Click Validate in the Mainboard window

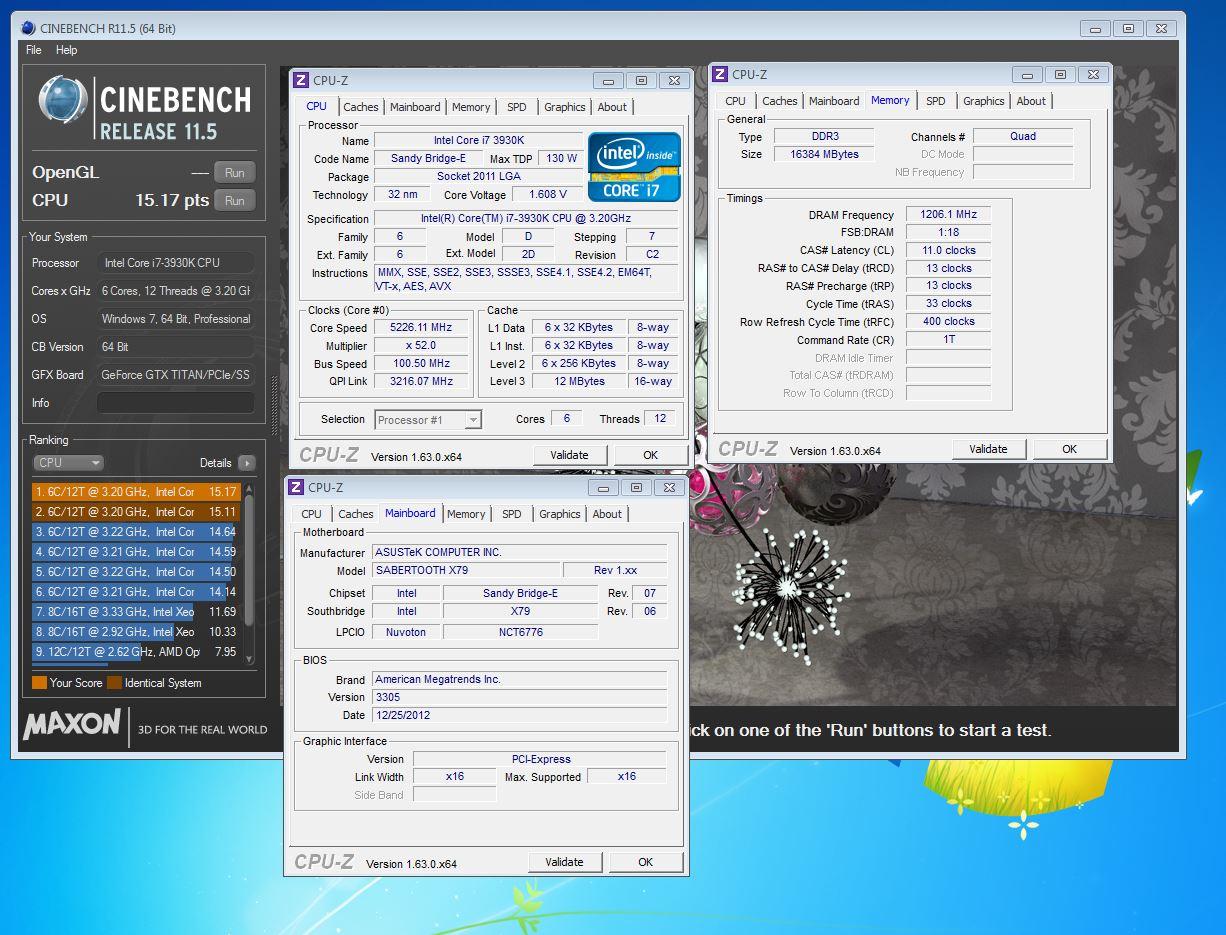point(564,862)
